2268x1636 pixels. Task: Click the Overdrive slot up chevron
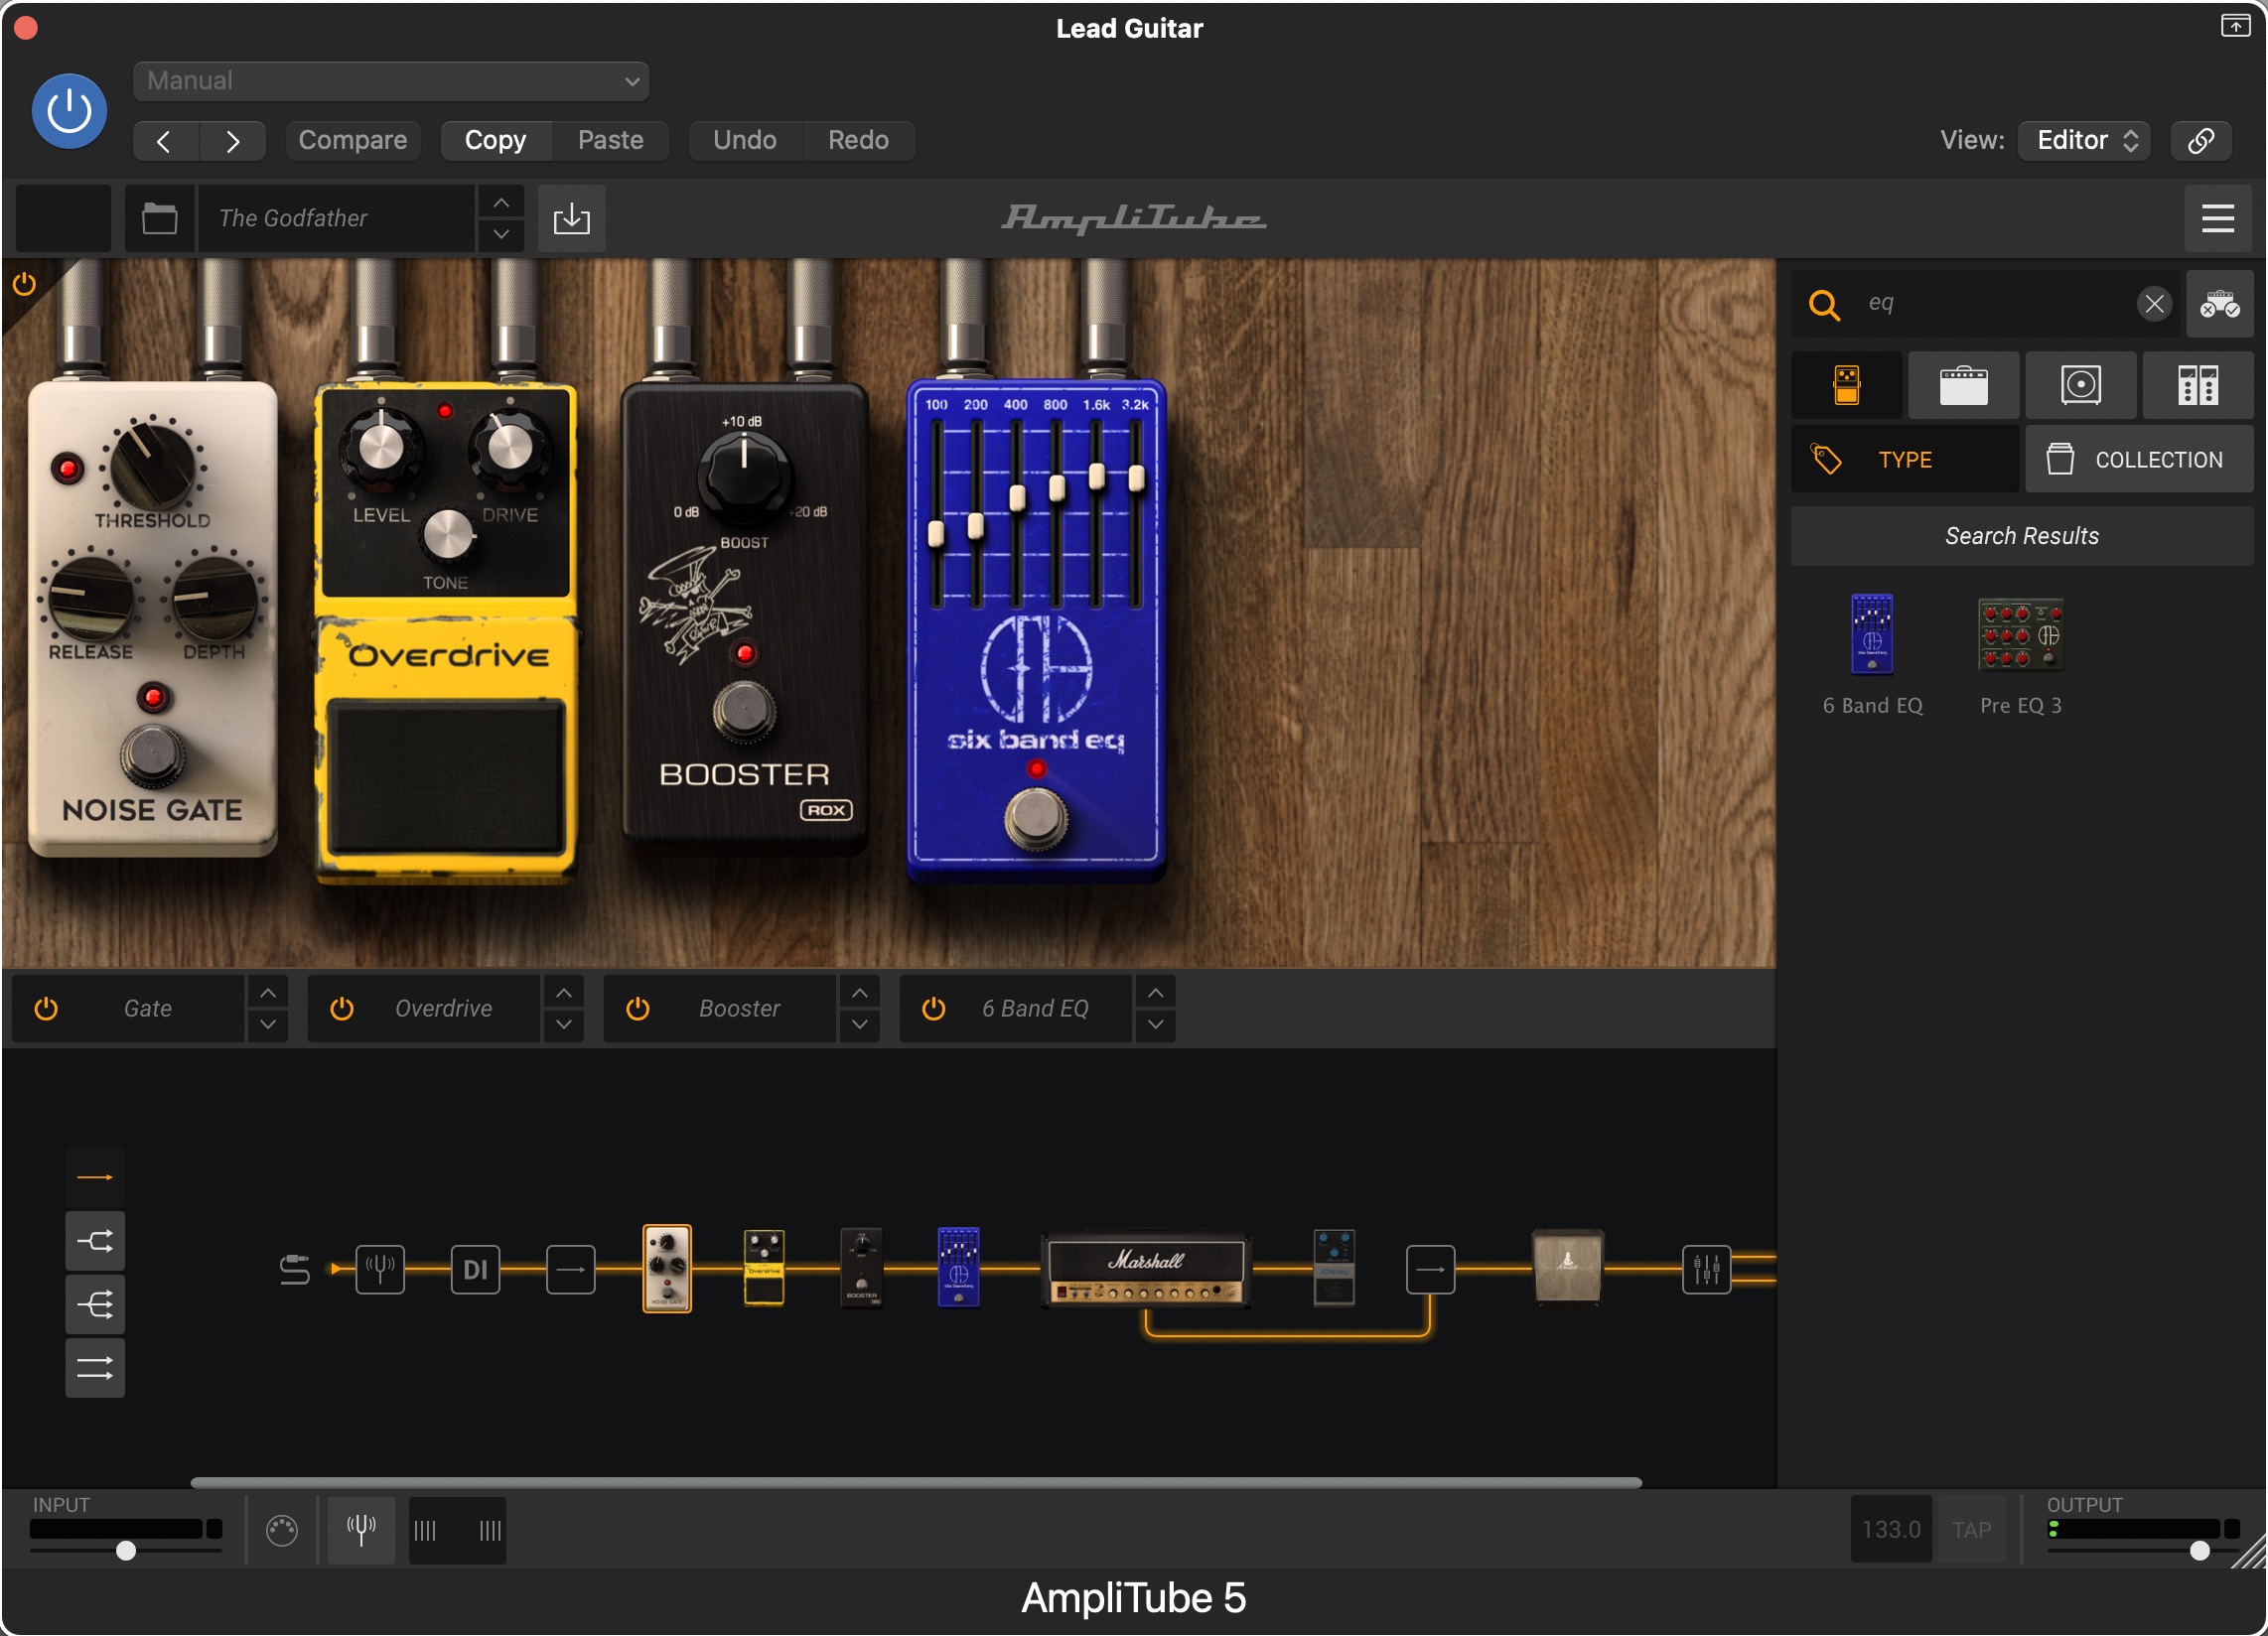click(564, 993)
